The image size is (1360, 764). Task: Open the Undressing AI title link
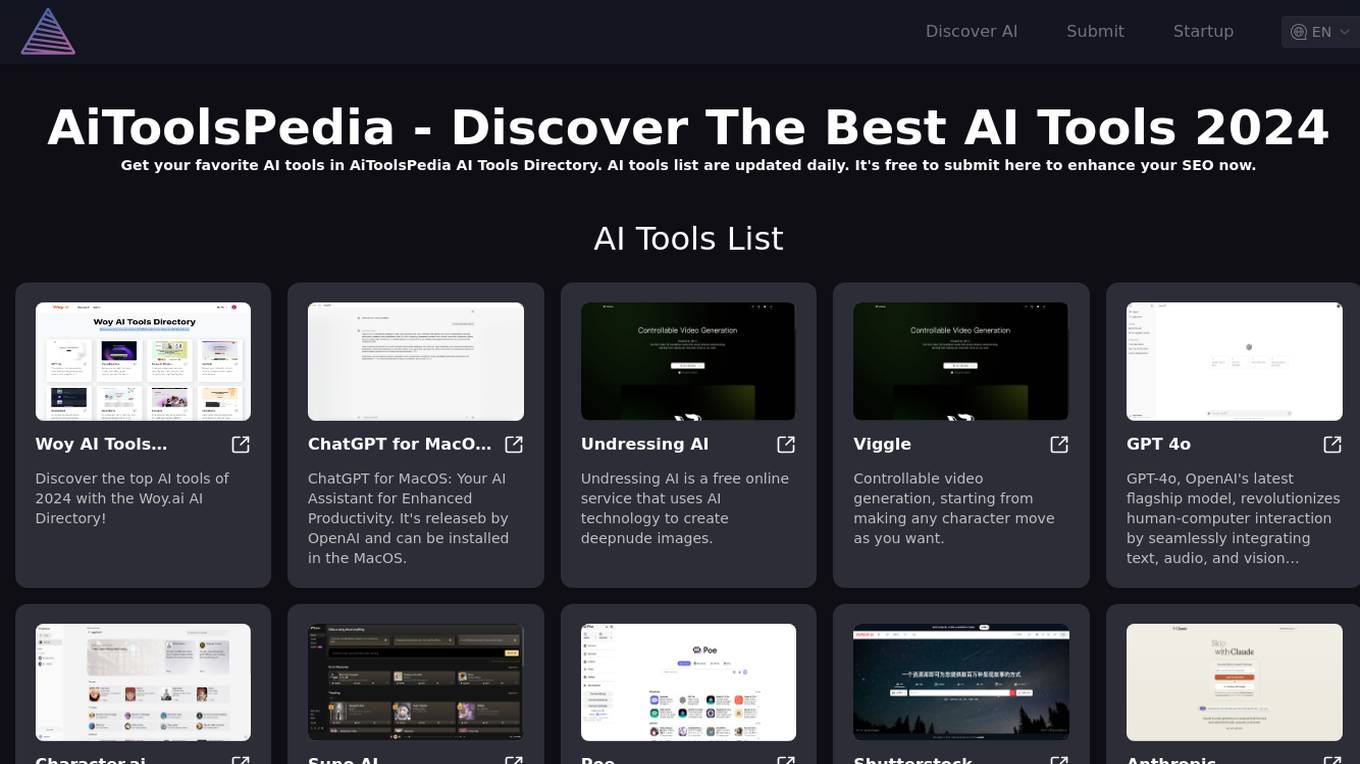645,444
